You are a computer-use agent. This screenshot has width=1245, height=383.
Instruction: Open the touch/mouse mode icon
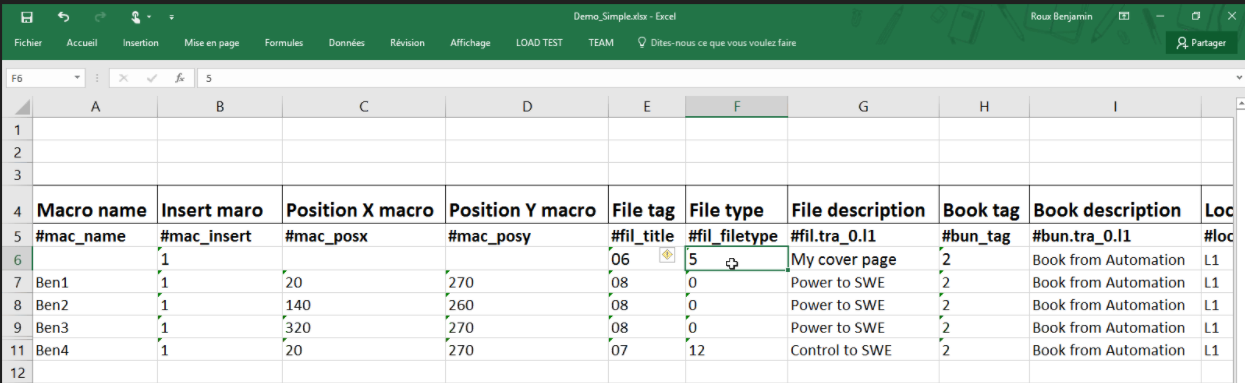click(x=136, y=17)
